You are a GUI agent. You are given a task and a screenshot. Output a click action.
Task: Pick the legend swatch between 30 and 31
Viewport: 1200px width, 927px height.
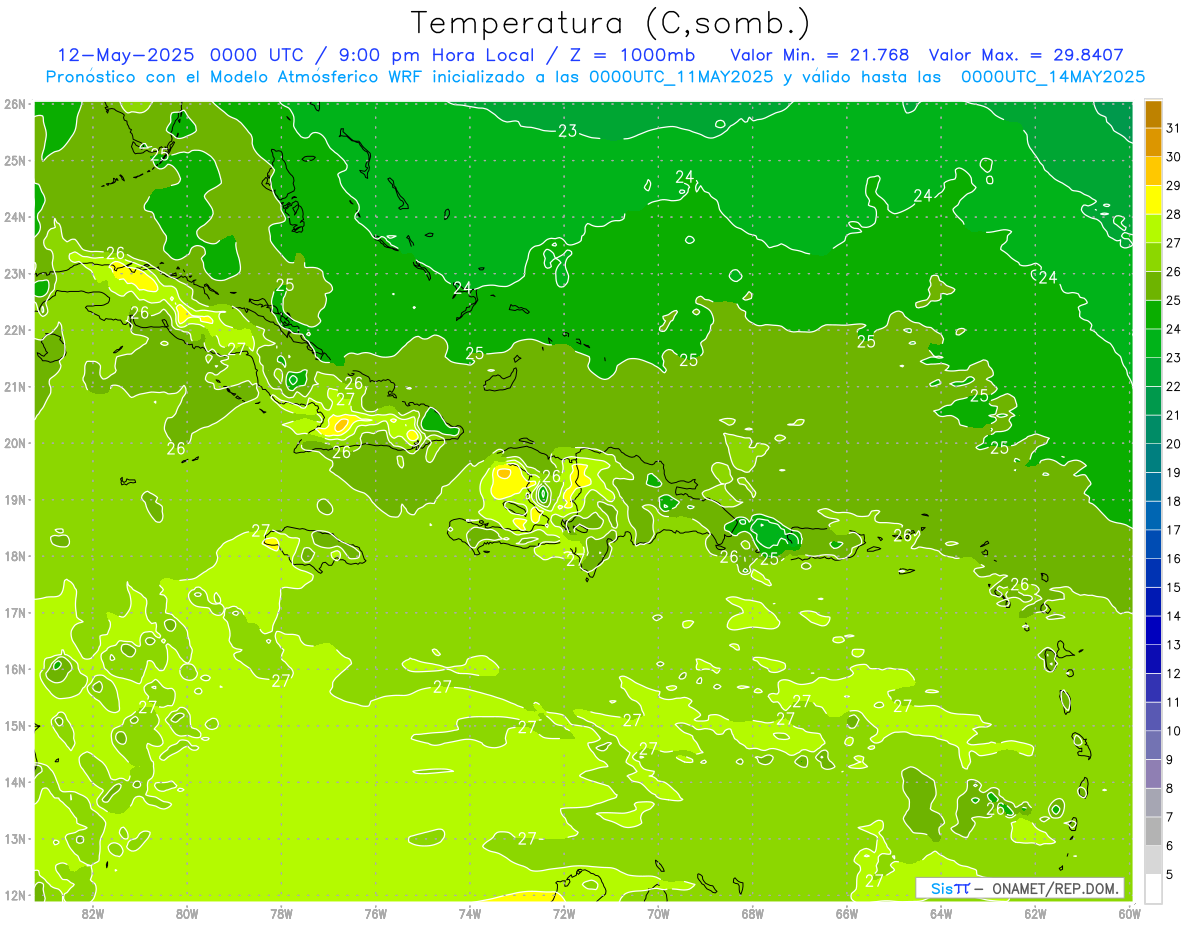click(1153, 142)
